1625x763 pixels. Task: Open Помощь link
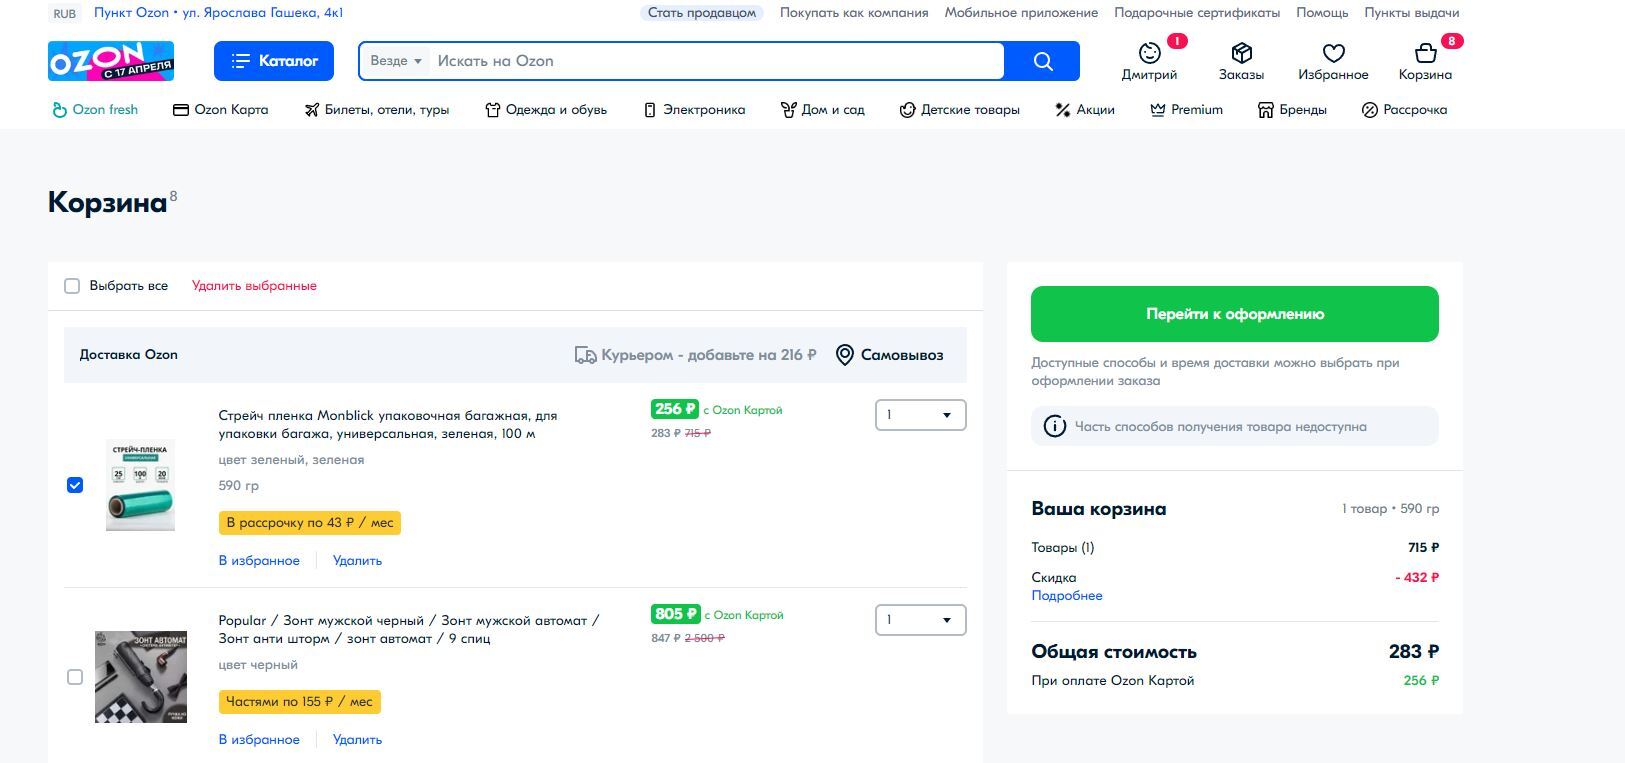[x=1322, y=13]
